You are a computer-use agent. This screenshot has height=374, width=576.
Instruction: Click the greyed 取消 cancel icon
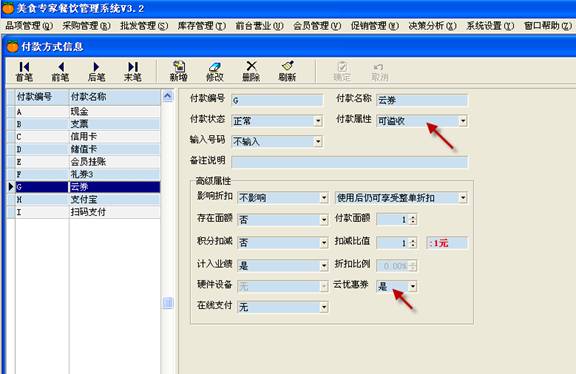click(379, 71)
